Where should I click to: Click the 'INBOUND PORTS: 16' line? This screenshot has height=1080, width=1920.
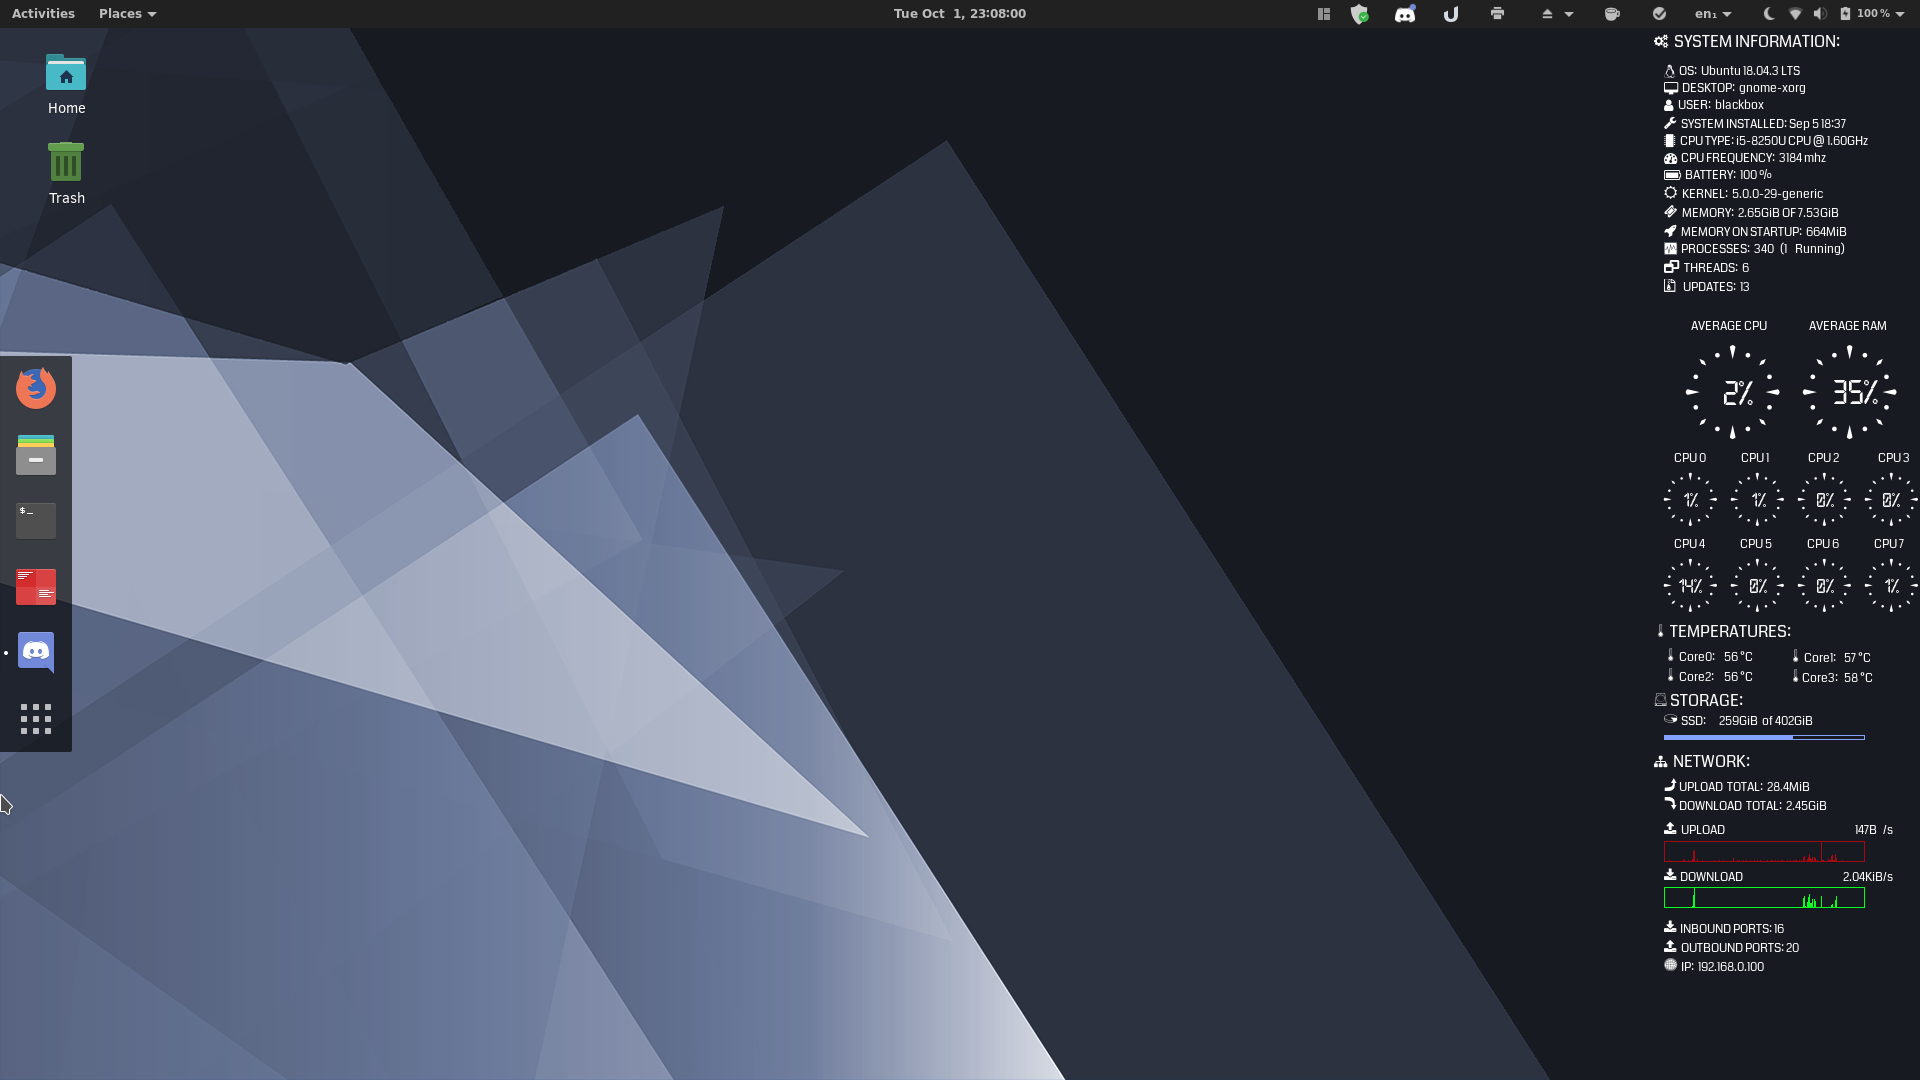point(1724,929)
